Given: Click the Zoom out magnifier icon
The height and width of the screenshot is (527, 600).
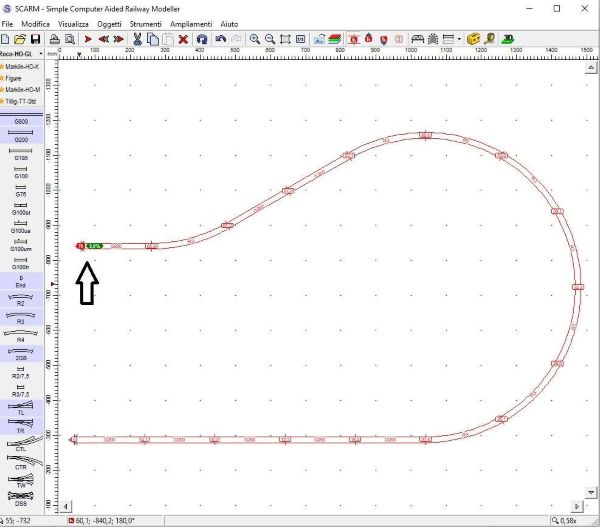Looking at the screenshot, I should pos(270,39).
